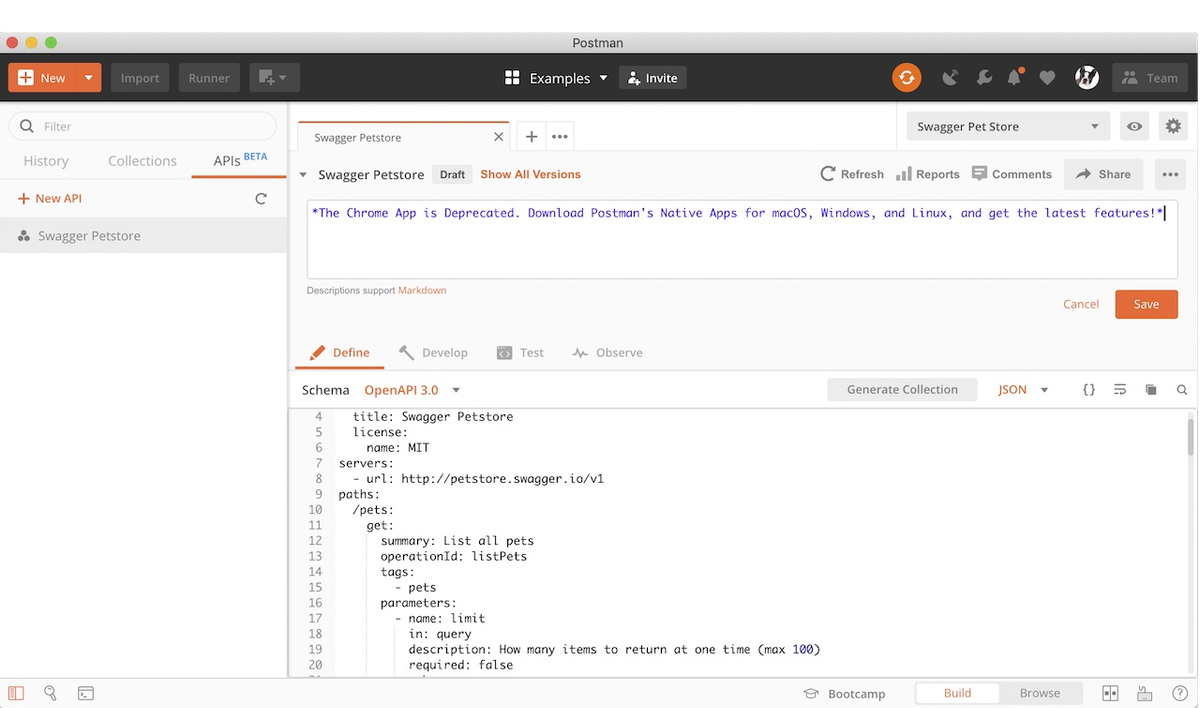
Task: Search within the schema editor
Action: pyautogui.click(x=1181, y=390)
